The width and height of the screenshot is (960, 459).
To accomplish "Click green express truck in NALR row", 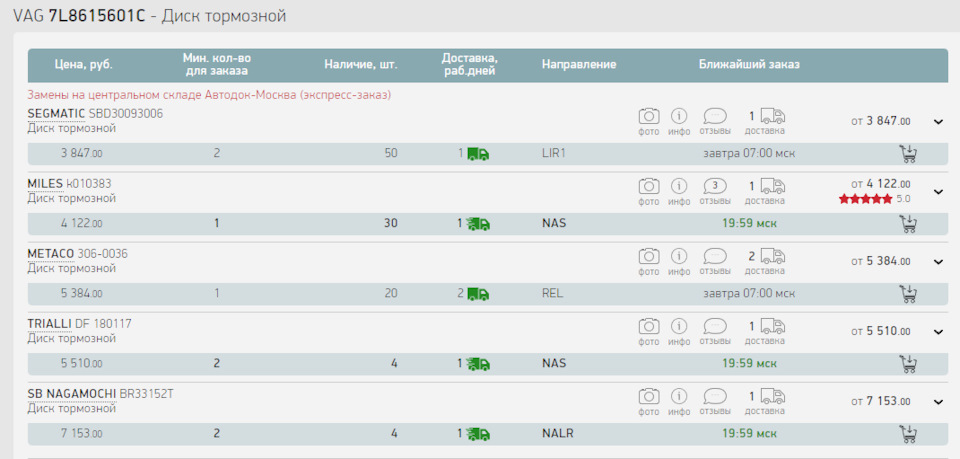I will pos(478,435).
